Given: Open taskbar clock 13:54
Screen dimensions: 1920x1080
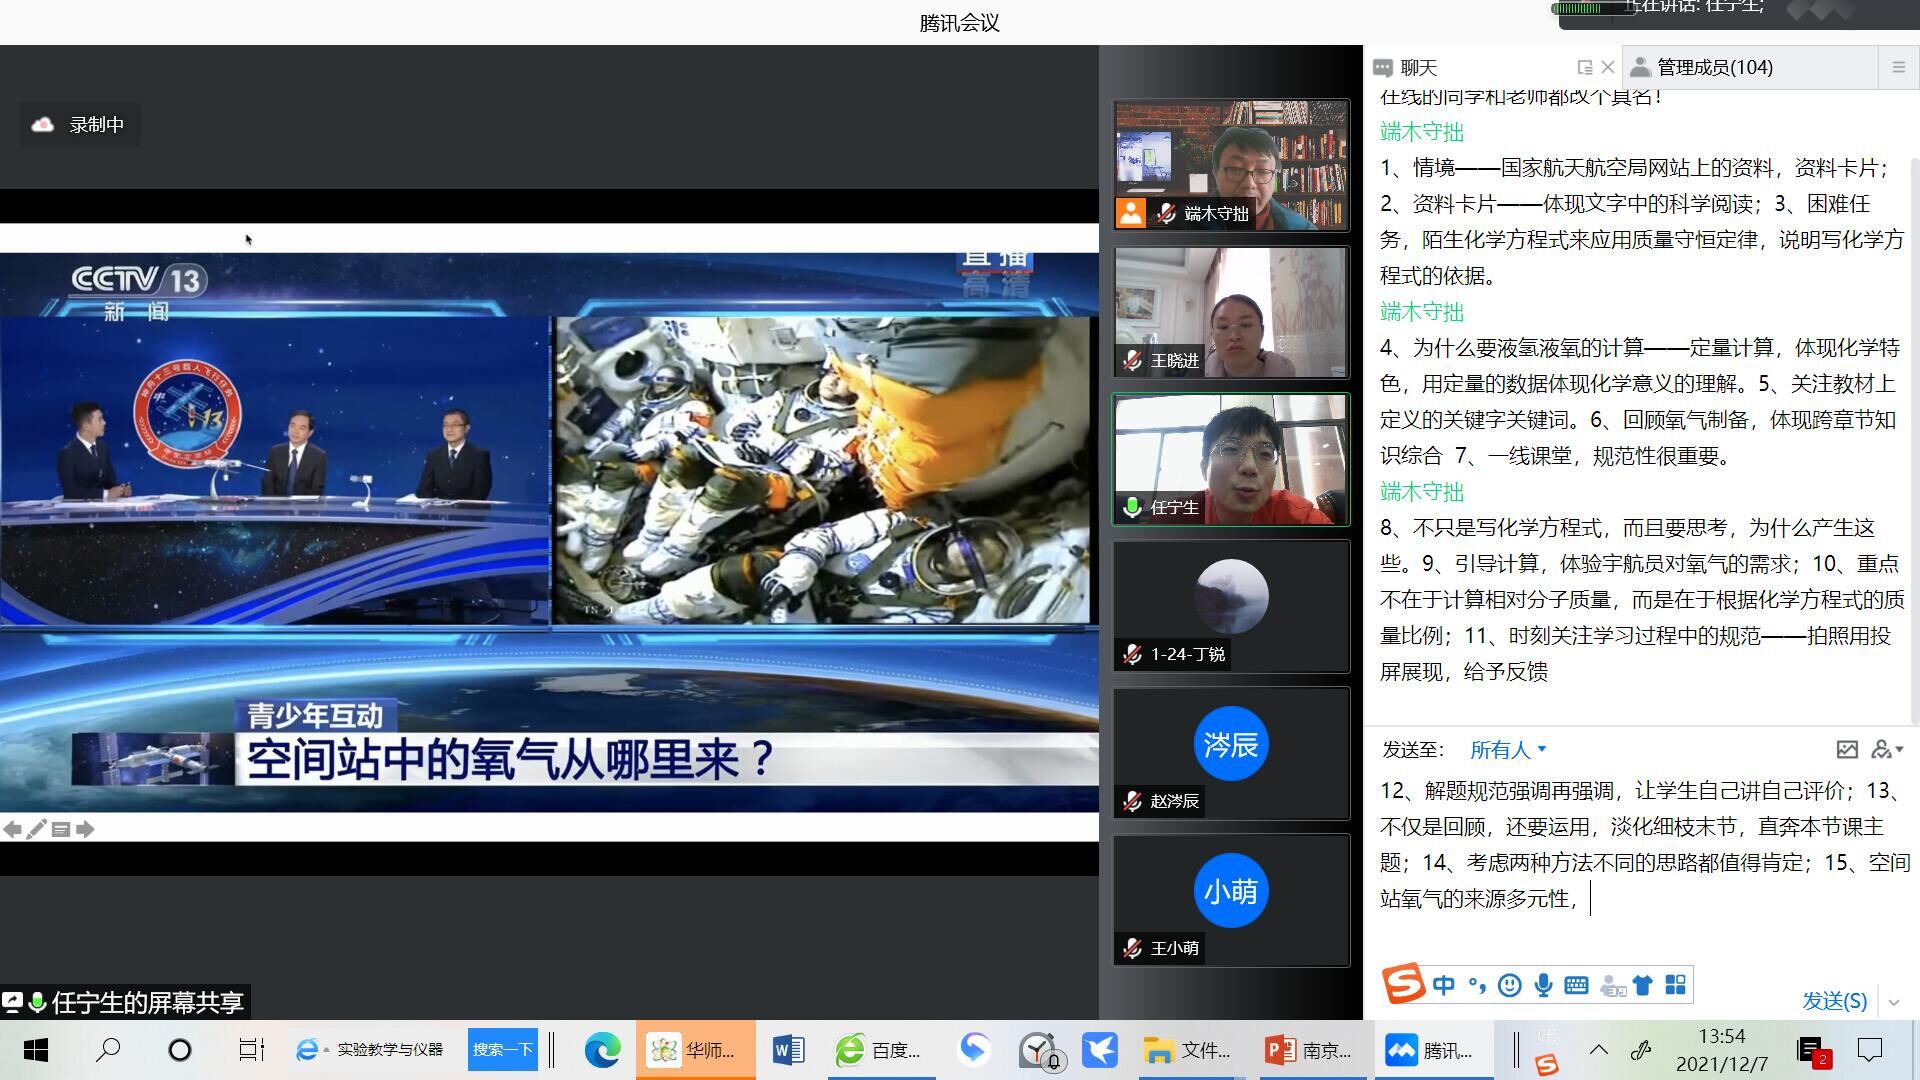Looking at the screenshot, I should 1722,1050.
